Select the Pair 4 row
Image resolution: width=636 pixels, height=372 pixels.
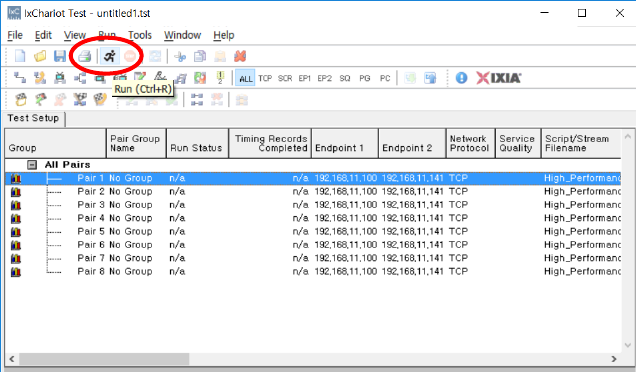(313, 218)
